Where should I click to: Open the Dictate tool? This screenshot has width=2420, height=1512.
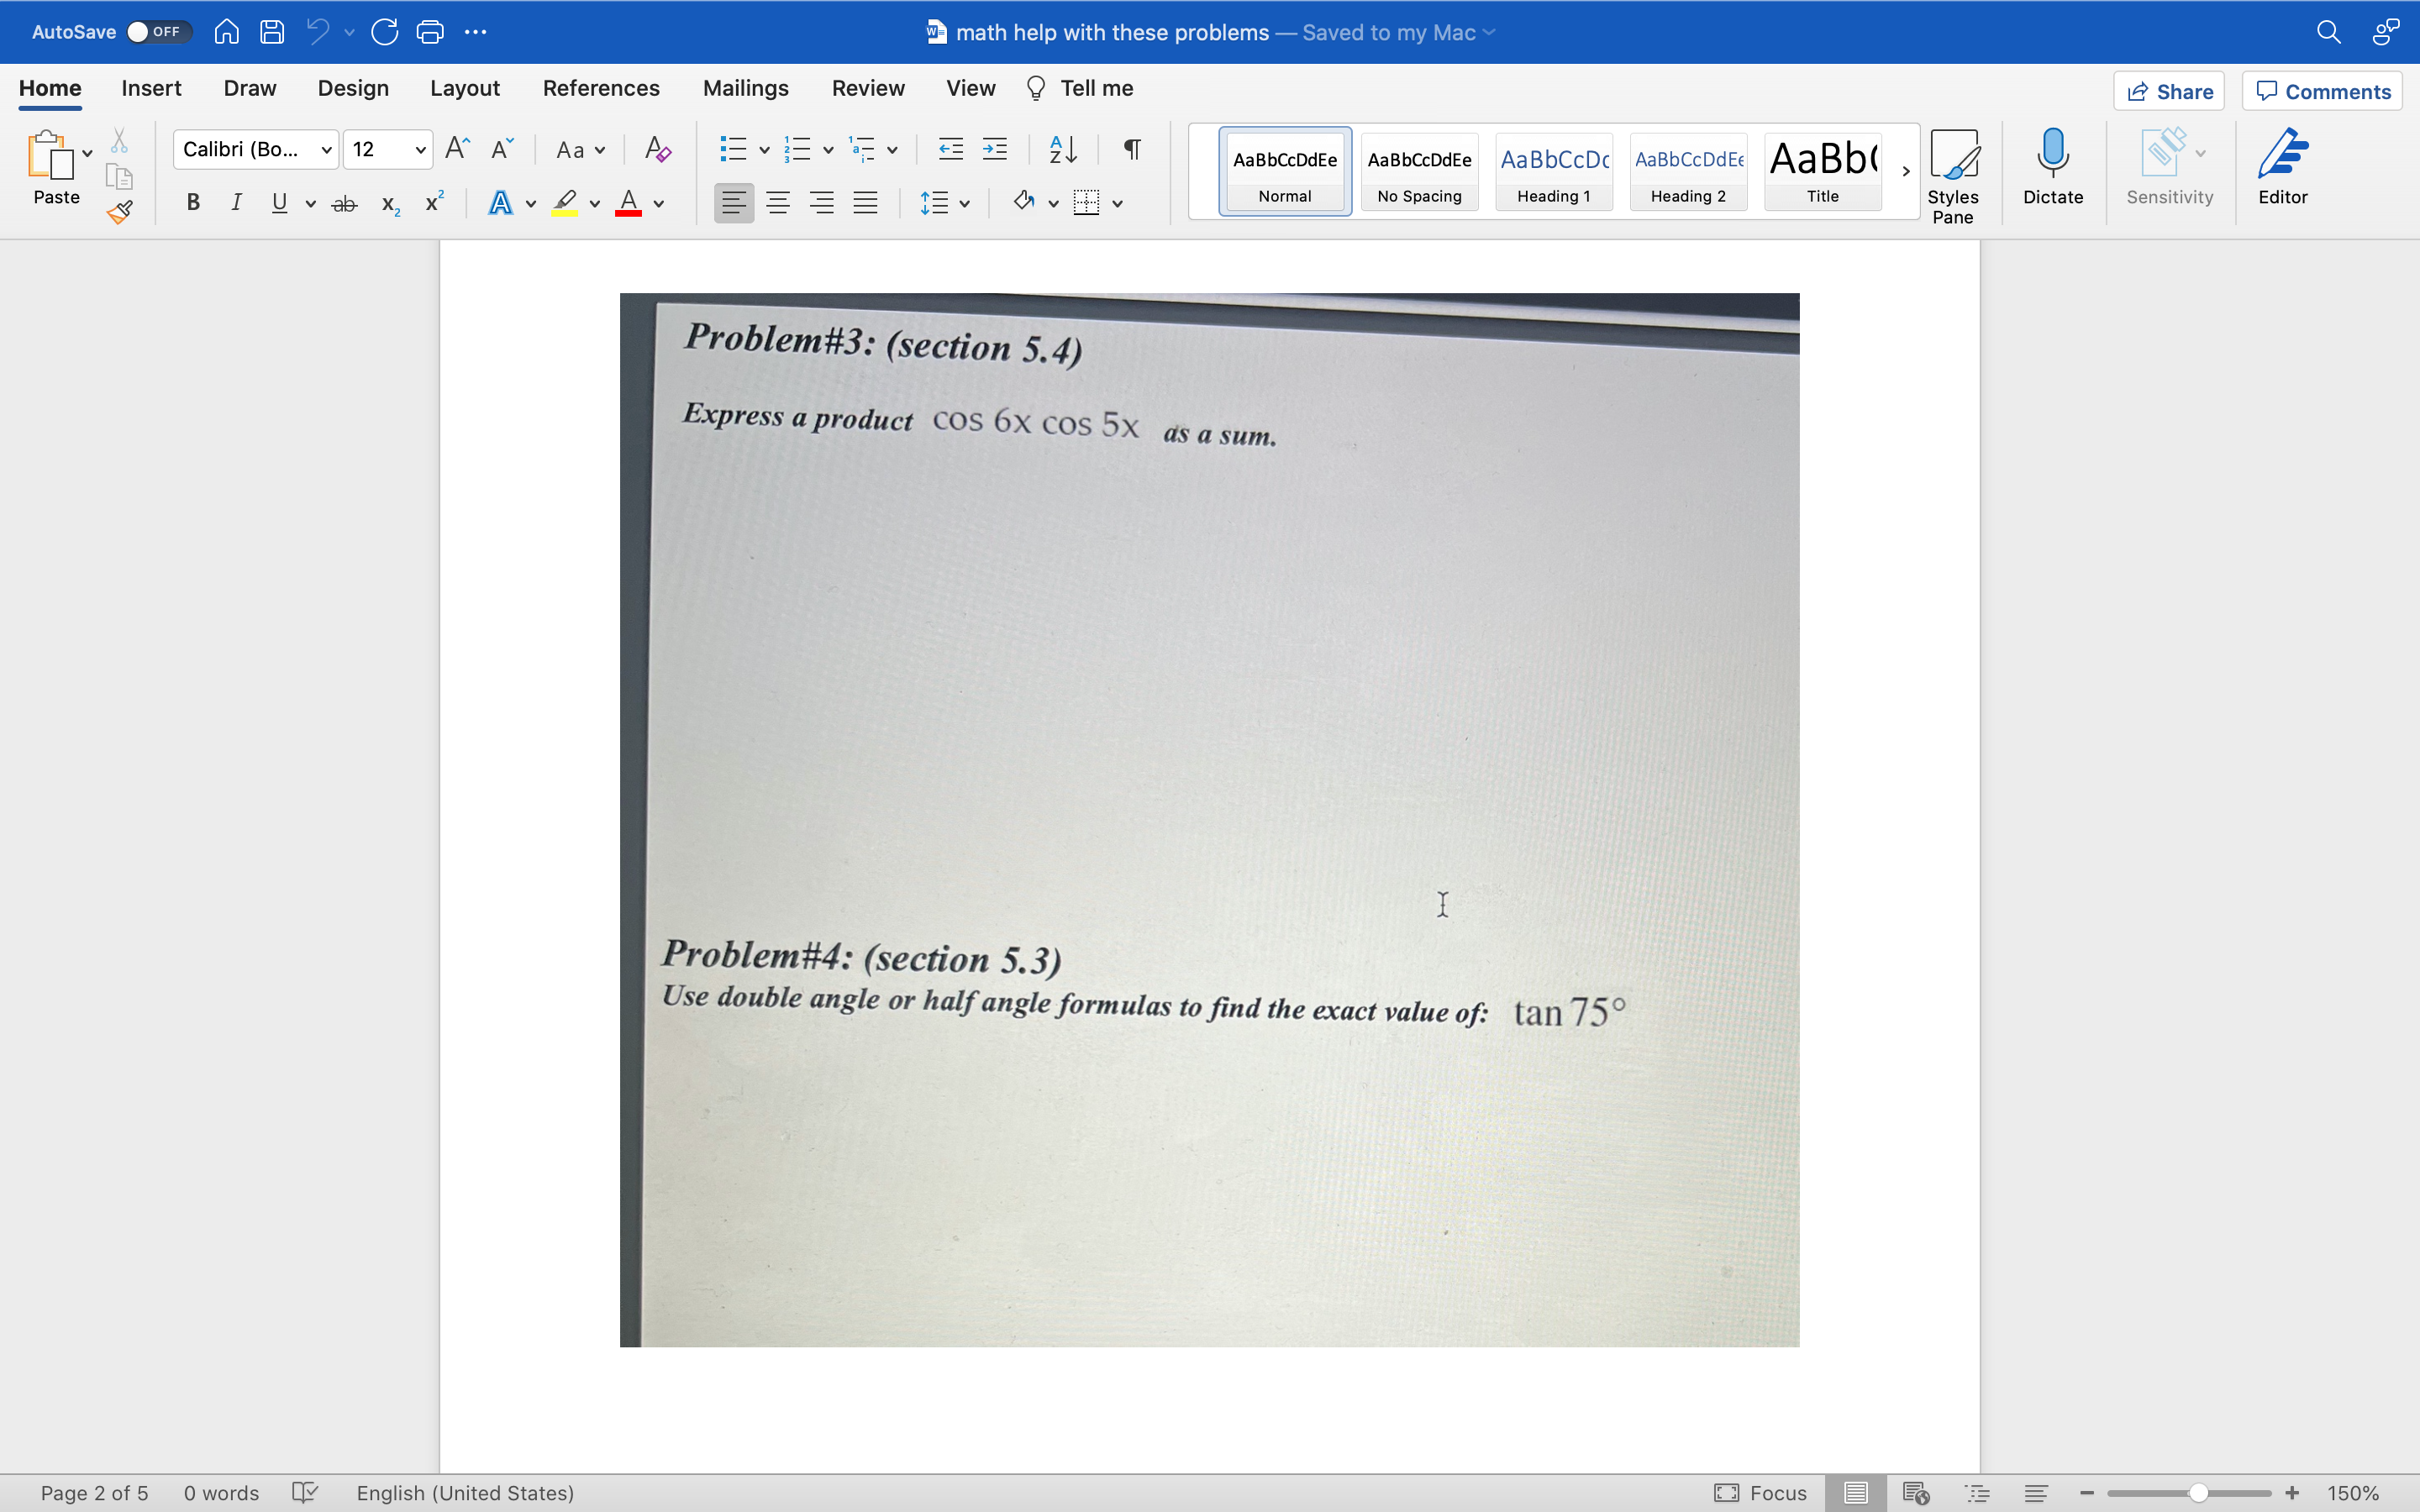tap(2052, 170)
